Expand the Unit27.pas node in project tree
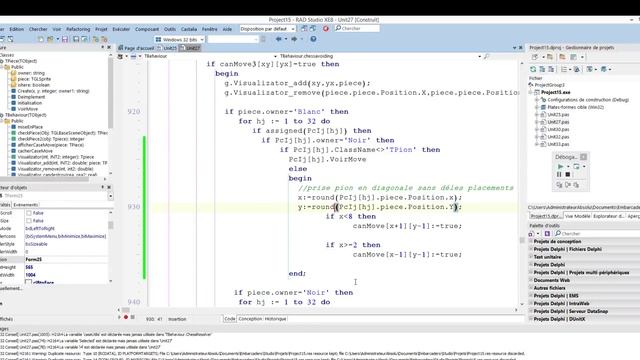Viewport: 640px width, 360px height. 537,122
